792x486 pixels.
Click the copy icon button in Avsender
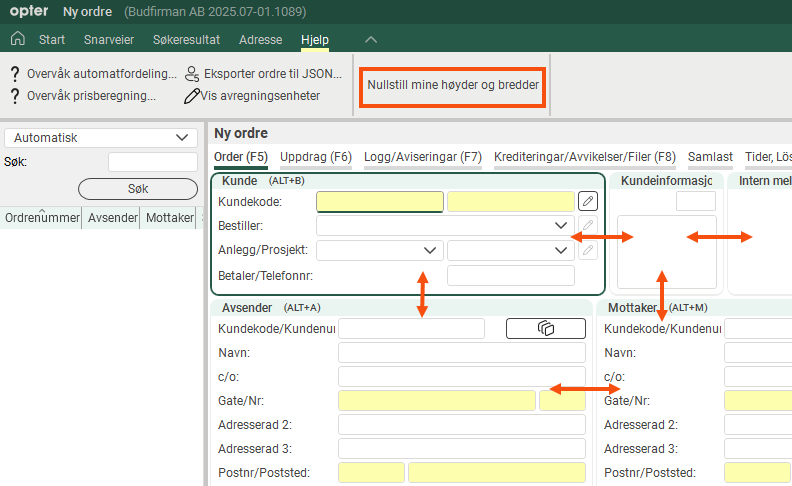(545, 328)
